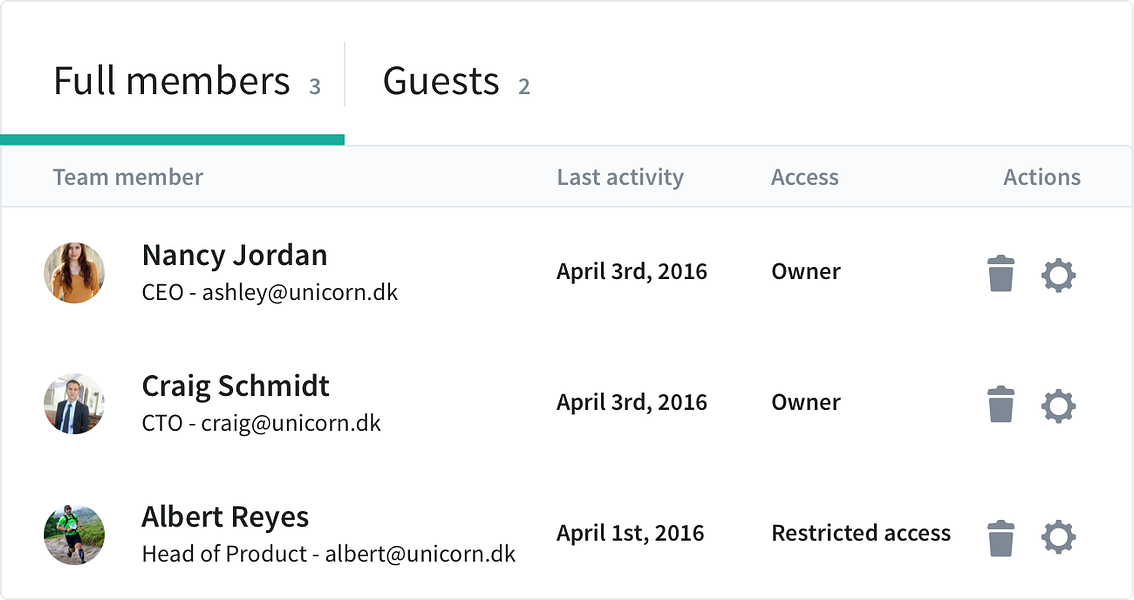
Task: Click Restricted access for Albert Reyes
Action: point(861,533)
